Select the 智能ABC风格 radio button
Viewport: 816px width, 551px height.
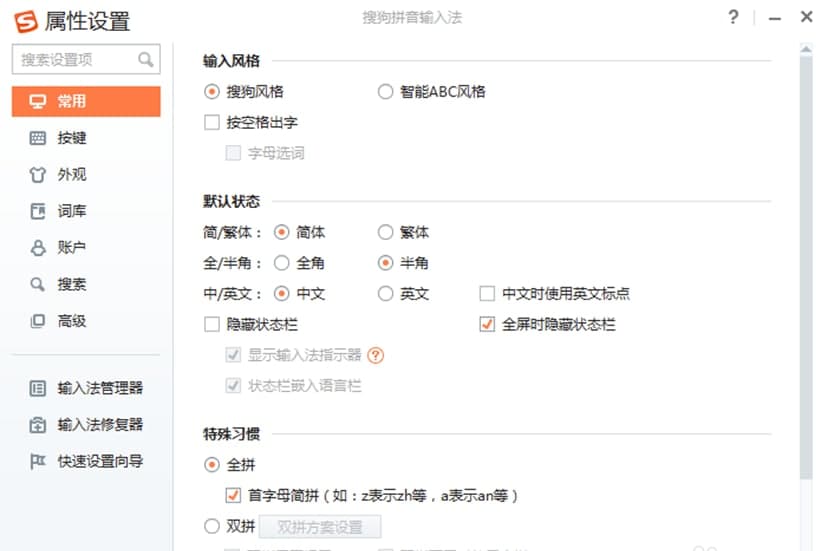point(385,92)
